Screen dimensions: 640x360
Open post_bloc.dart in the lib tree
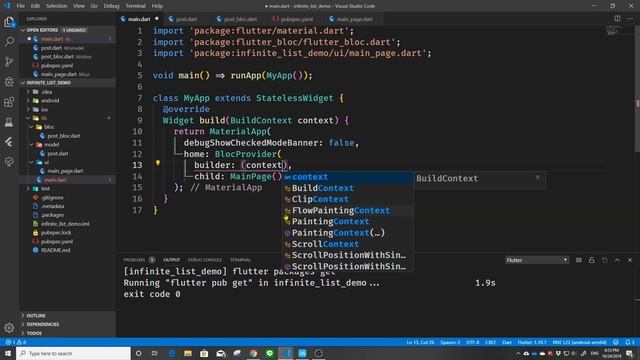[64, 136]
